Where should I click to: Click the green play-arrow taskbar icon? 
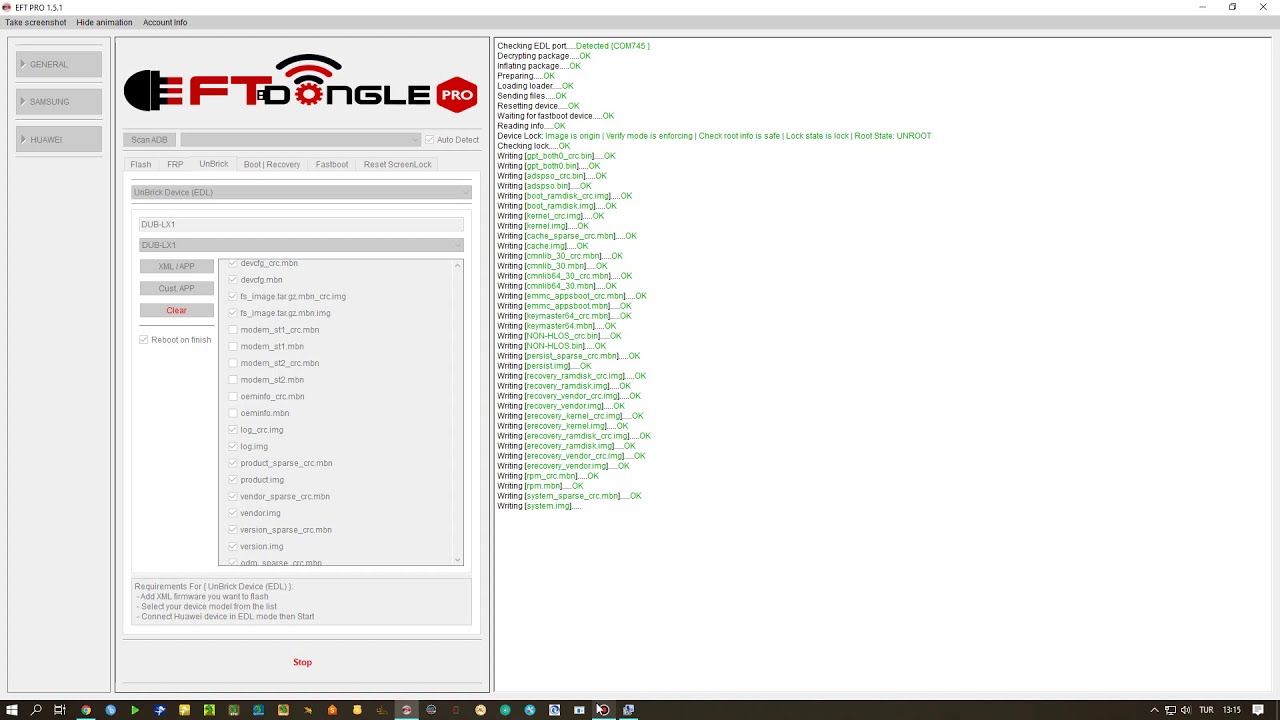coord(135,710)
